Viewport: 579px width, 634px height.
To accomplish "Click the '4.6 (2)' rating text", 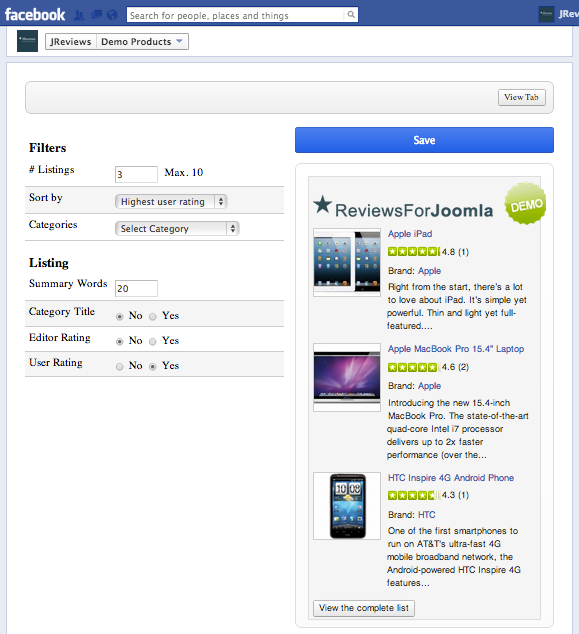I will click(455, 367).
